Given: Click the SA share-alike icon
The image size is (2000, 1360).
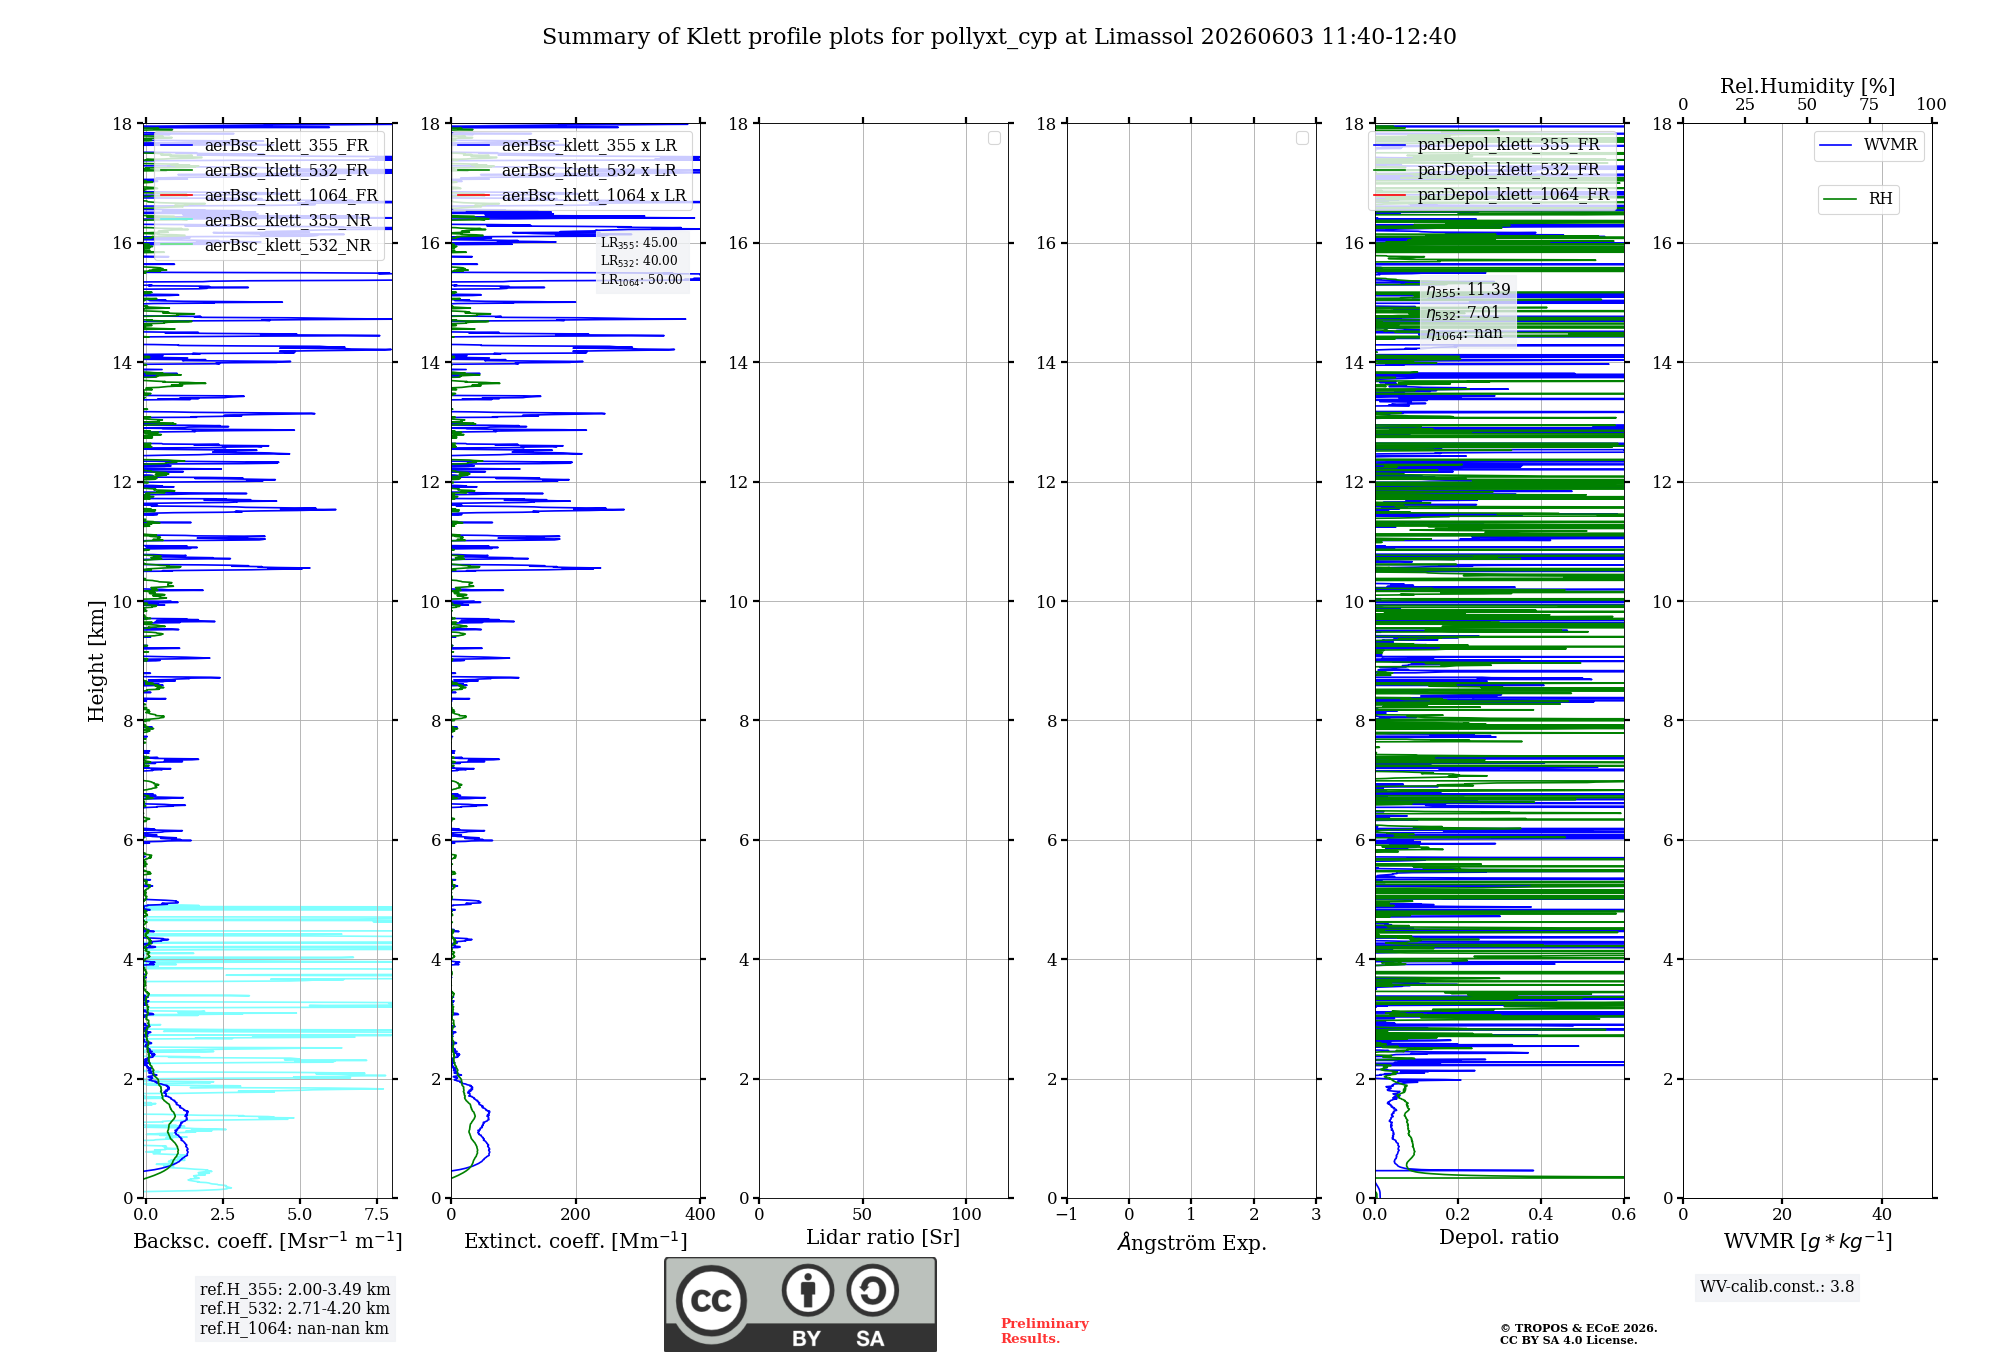Looking at the screenshot, I should pos(872,1290).
